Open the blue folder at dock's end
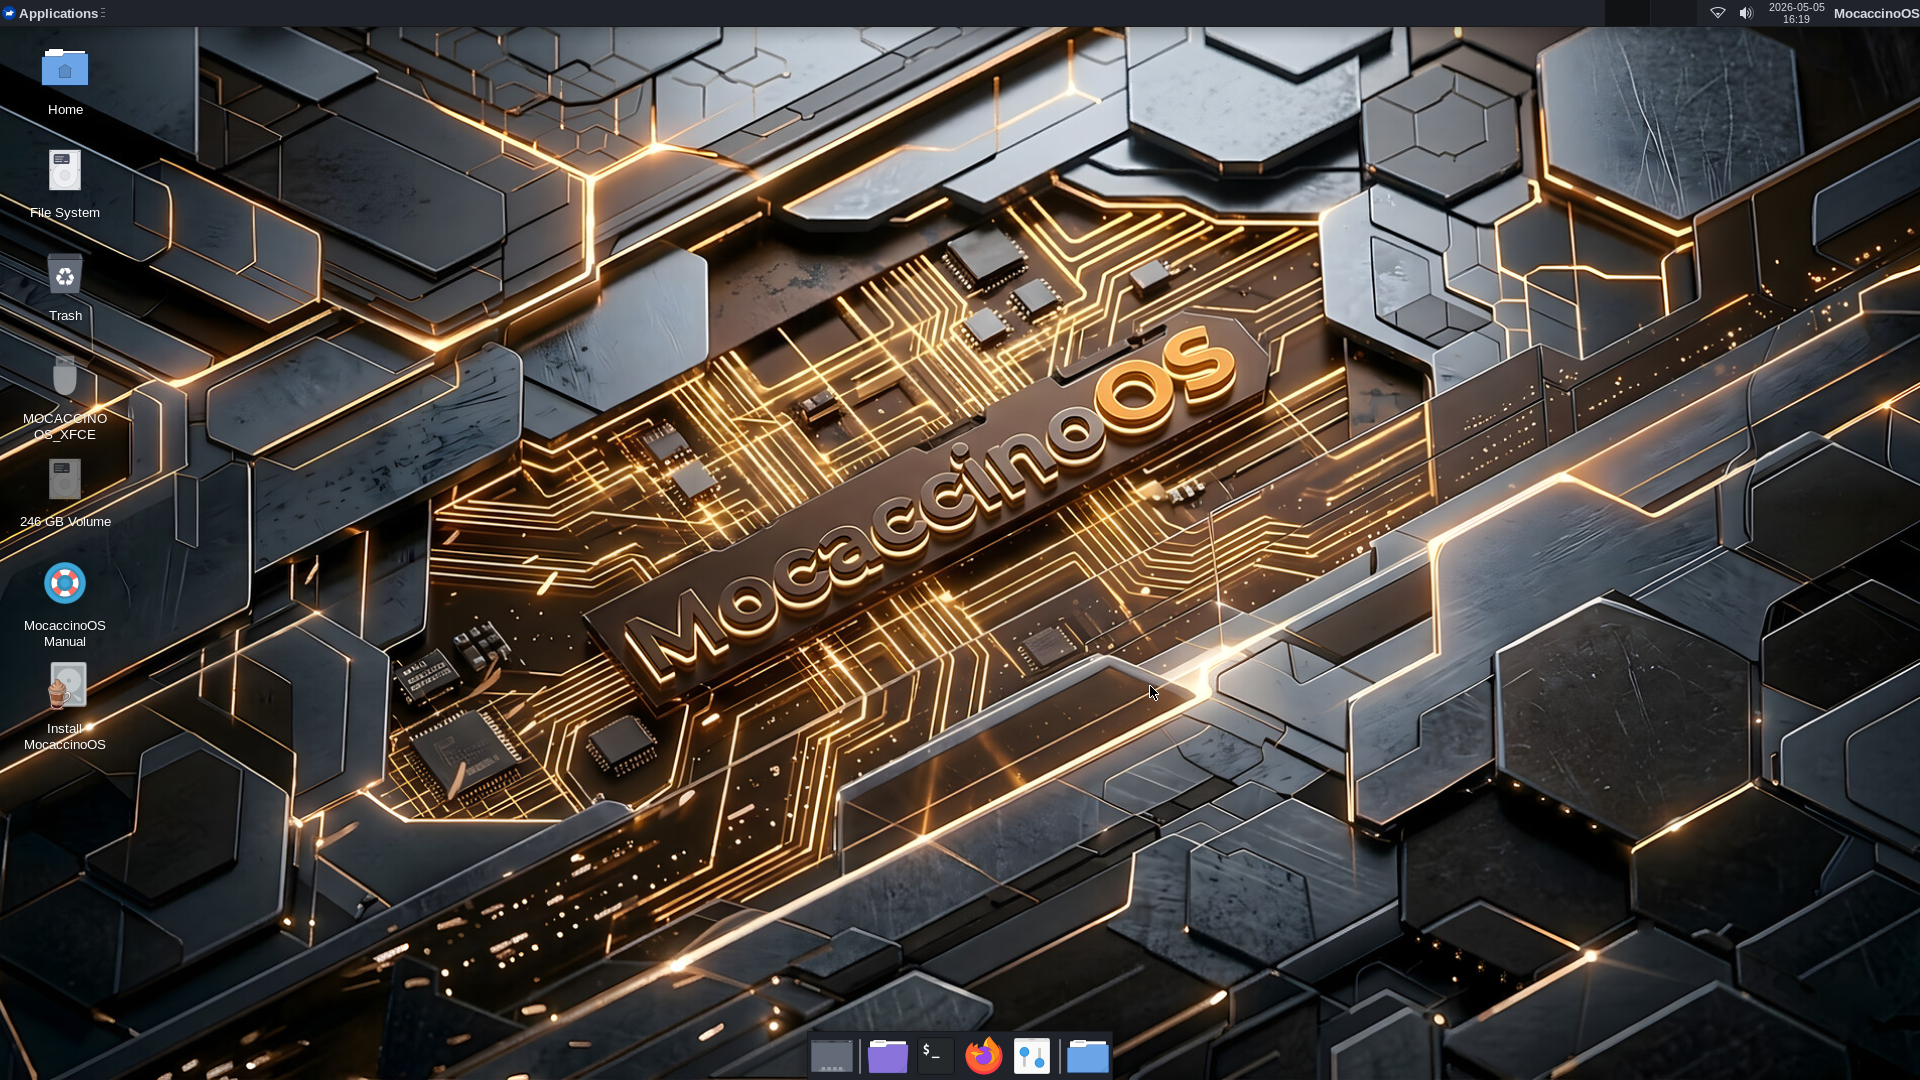 click(1088, 1056)
